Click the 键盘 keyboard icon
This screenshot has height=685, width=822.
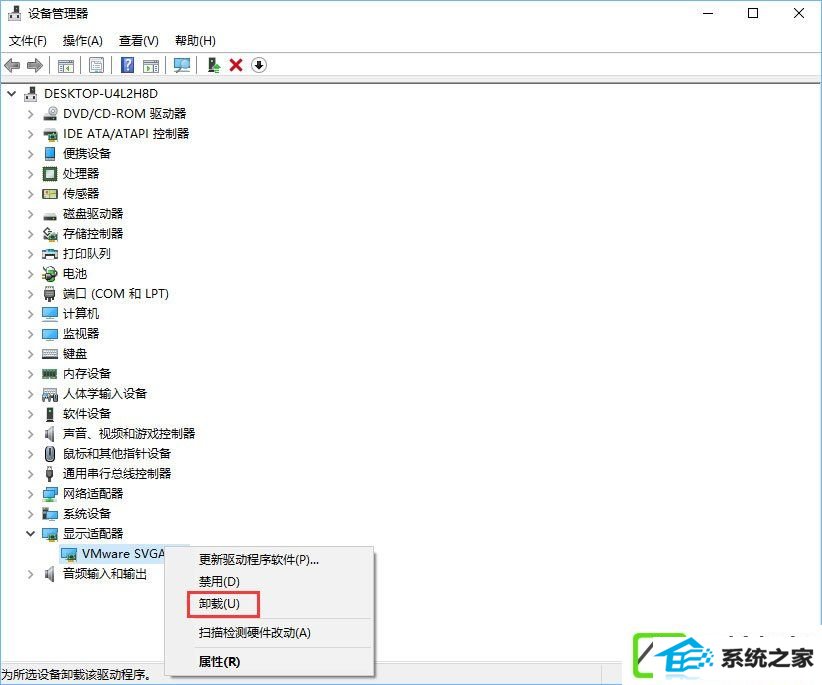(50, 354)
